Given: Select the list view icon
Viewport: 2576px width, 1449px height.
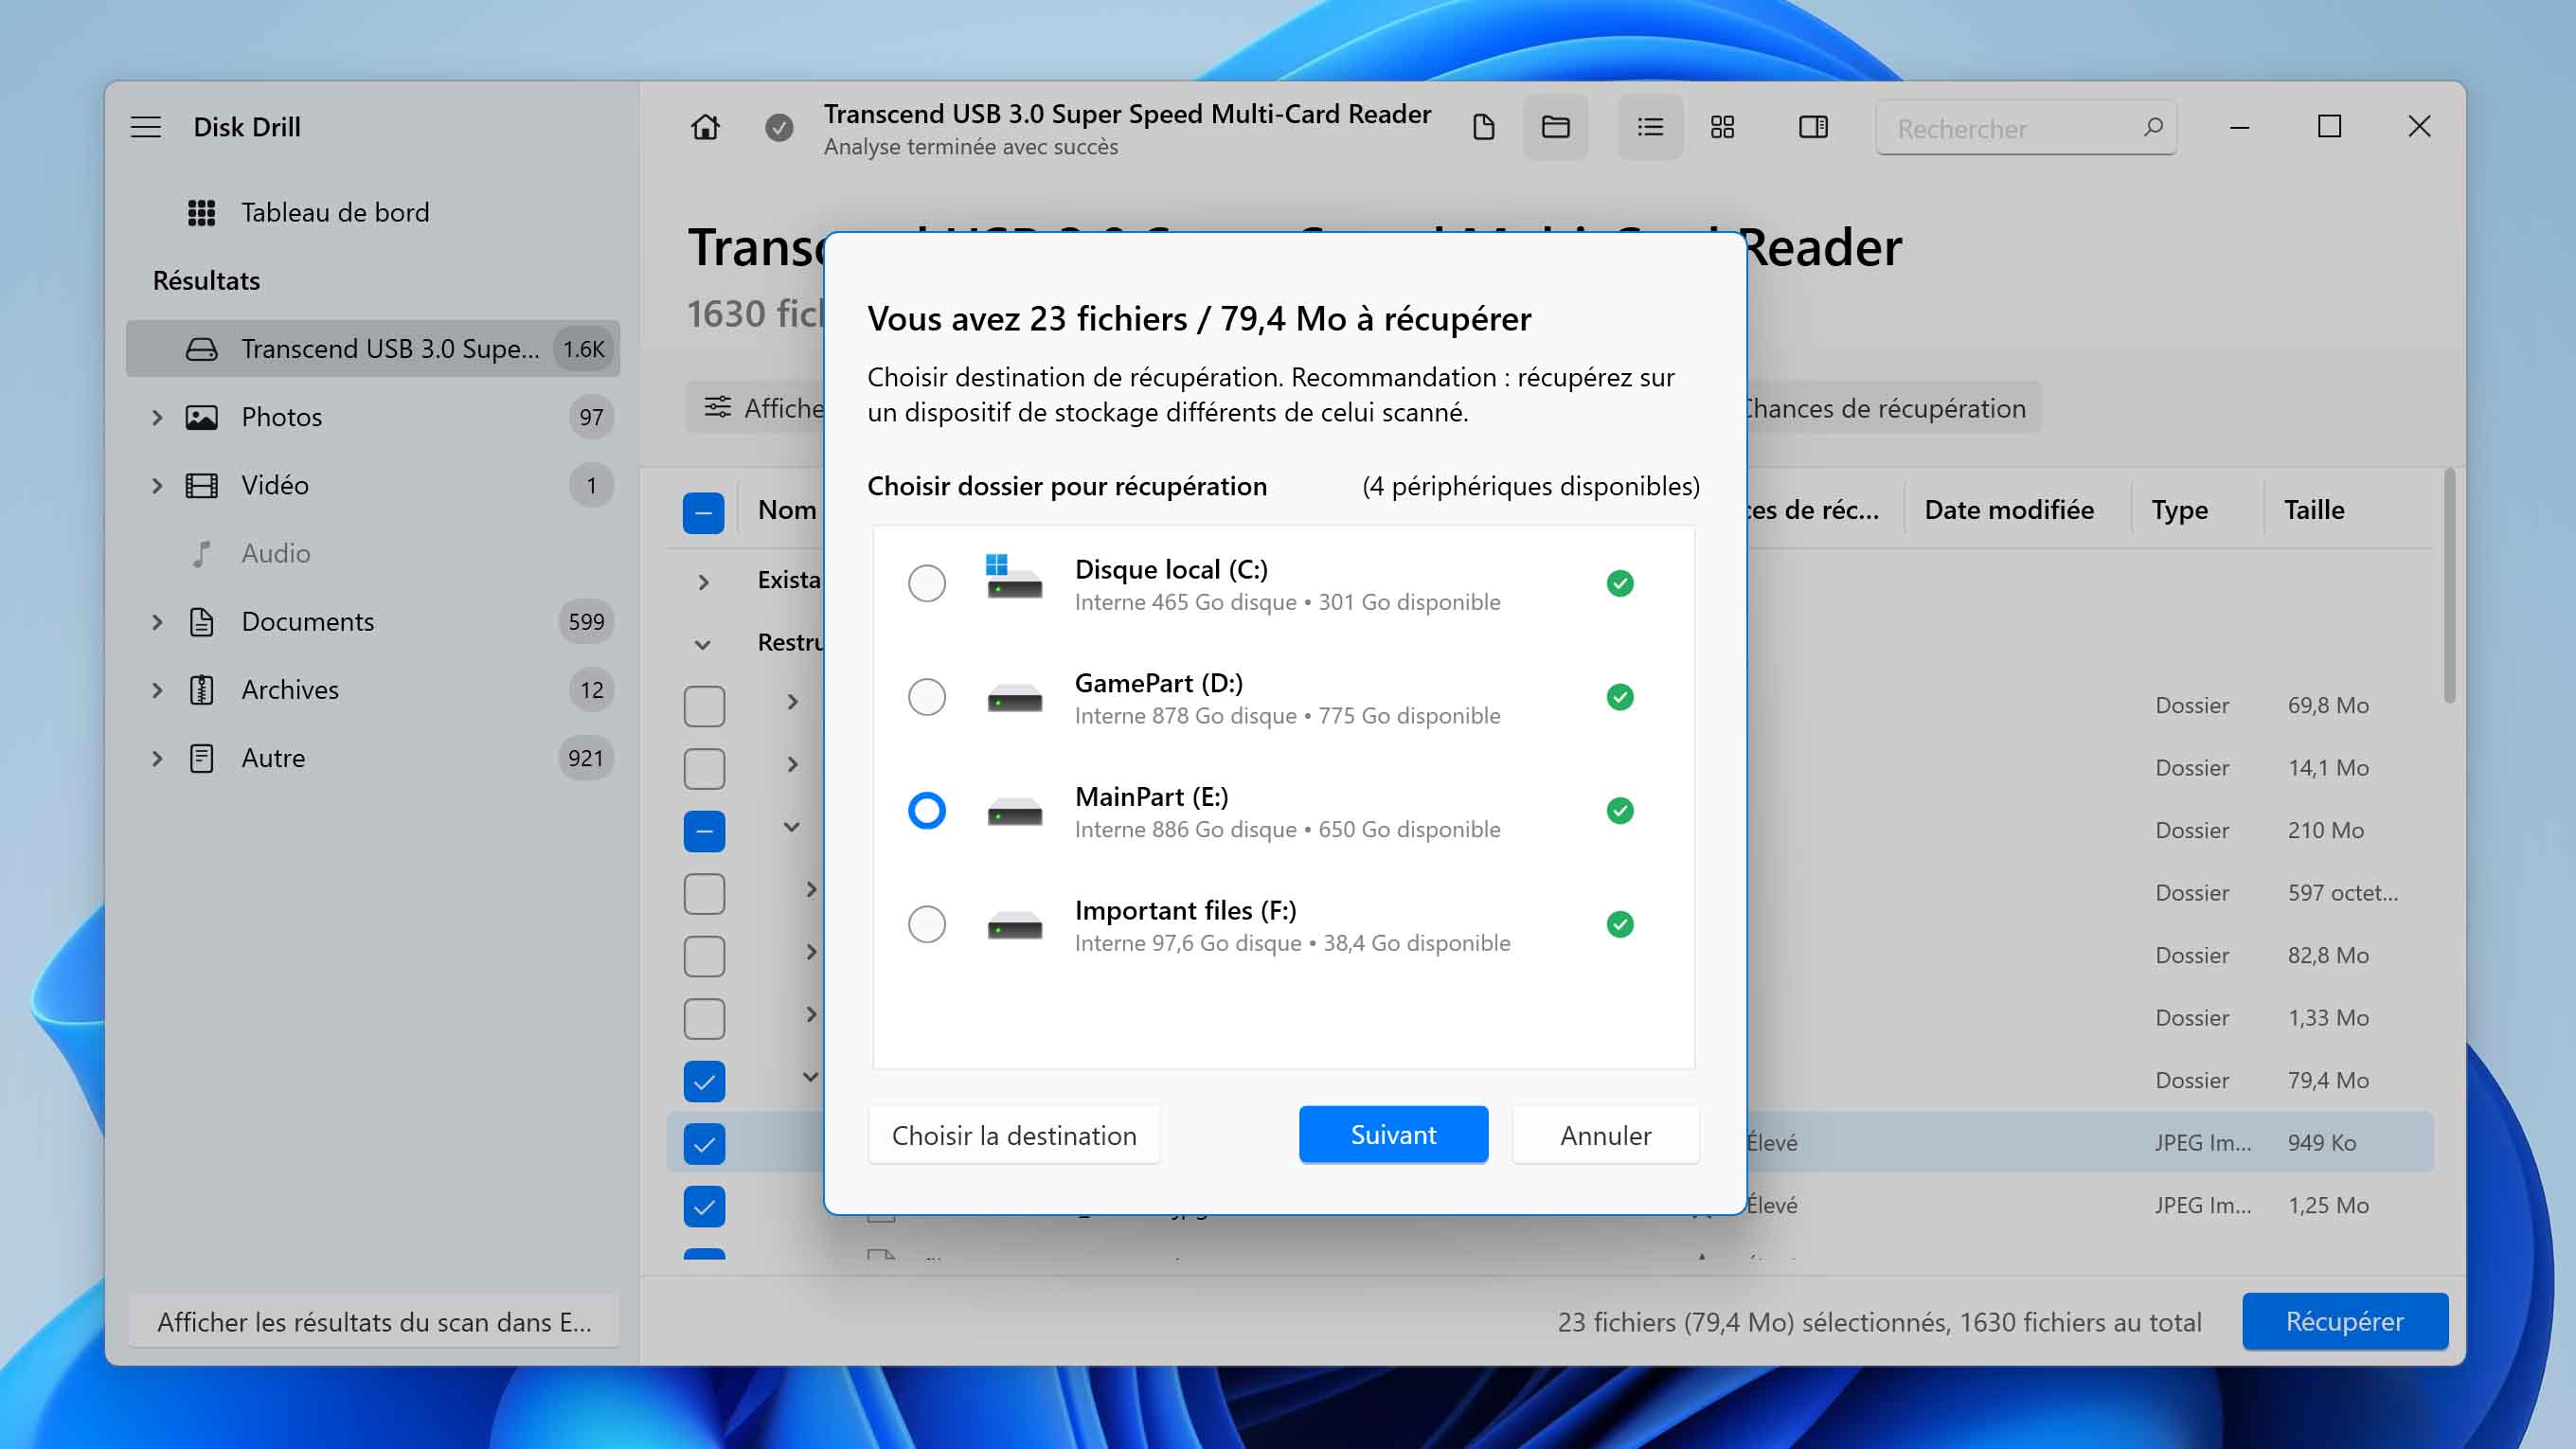Looking at the screenshot, I should click(x=1650, y=127).
